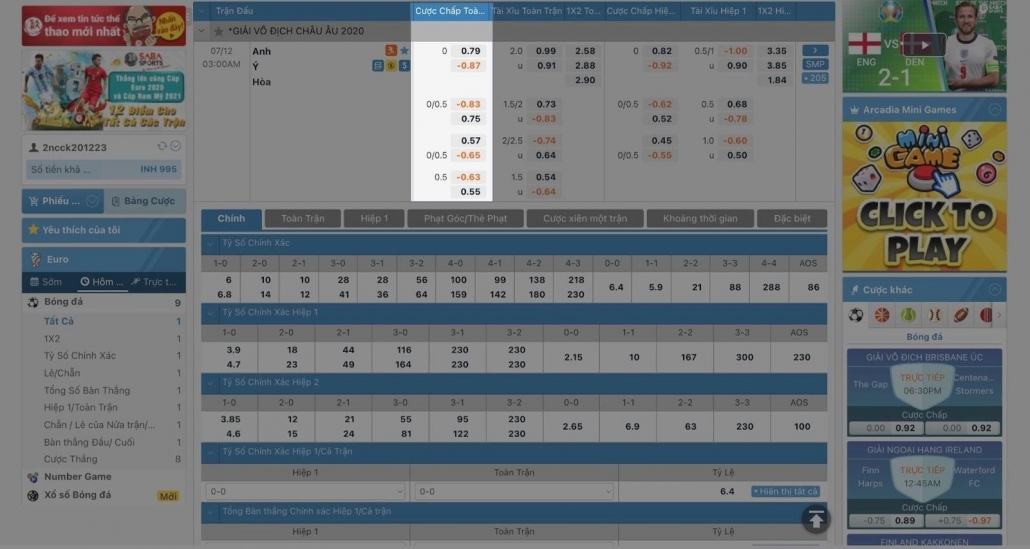Select the tennis ball icon in Cược khác
The height and width of the screenshot is (549, 1030).
(x=908, y=315)
